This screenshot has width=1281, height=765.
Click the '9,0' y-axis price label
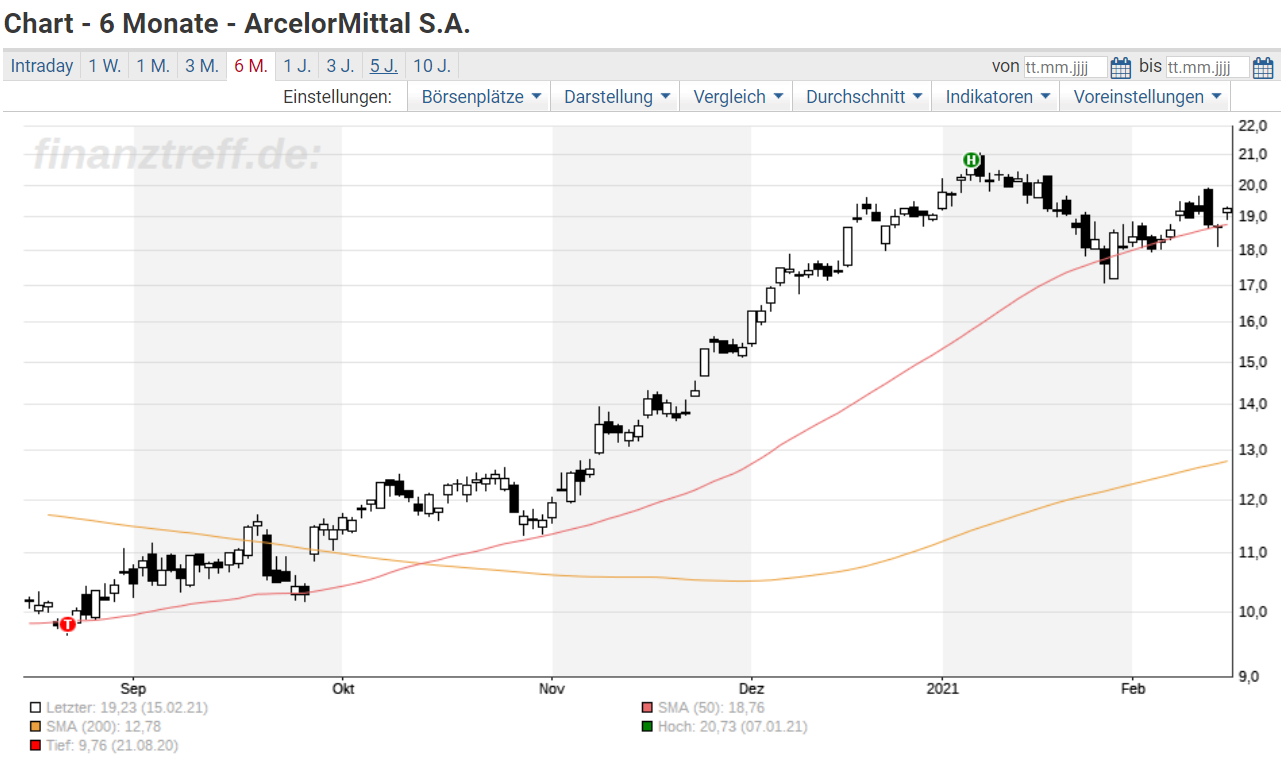(x=1249, y=676)
